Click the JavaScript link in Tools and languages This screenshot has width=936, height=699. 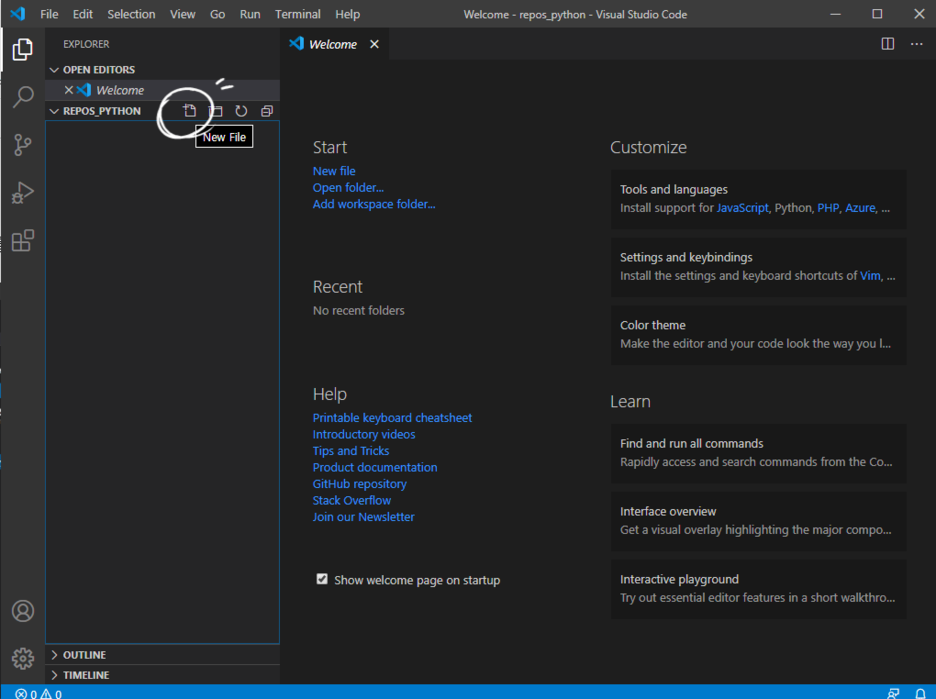coord(743,208)
